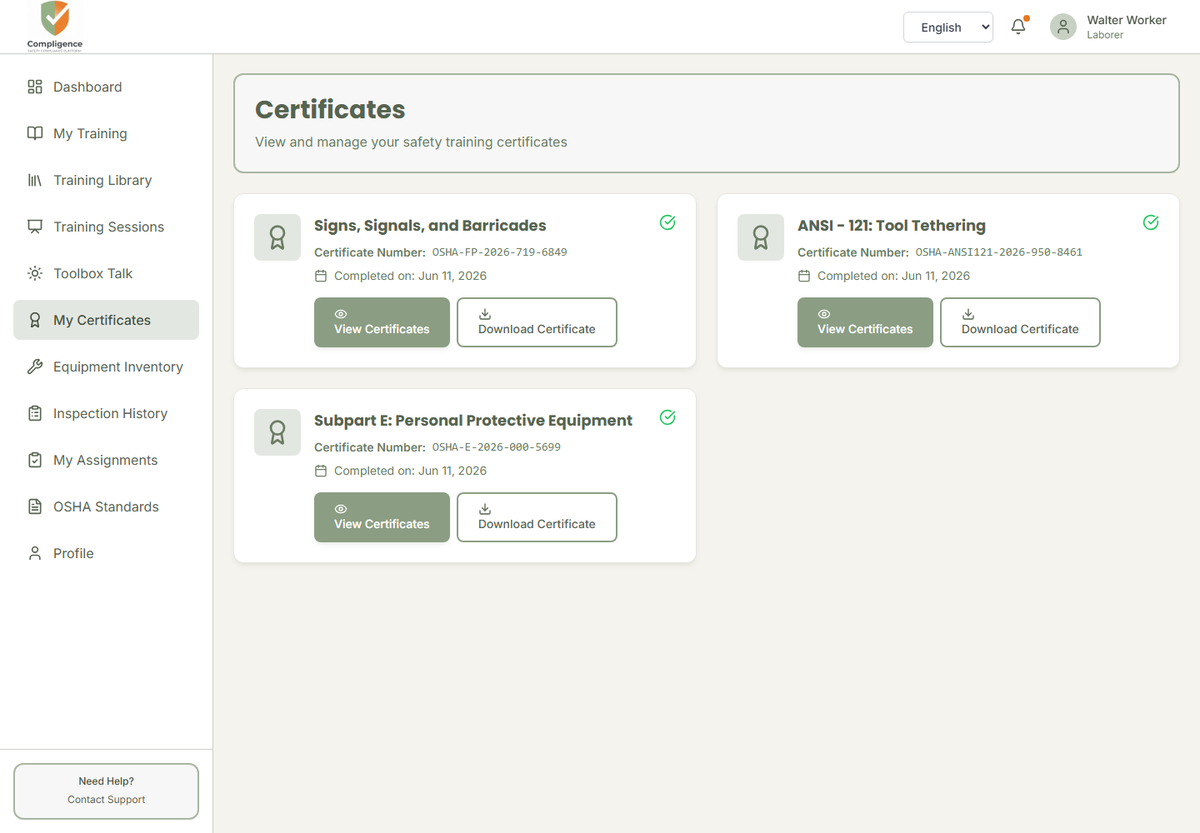This screenshot has height=833, width=1200.
Task: Open the English language dropdown
Action: tap(948, 27)
